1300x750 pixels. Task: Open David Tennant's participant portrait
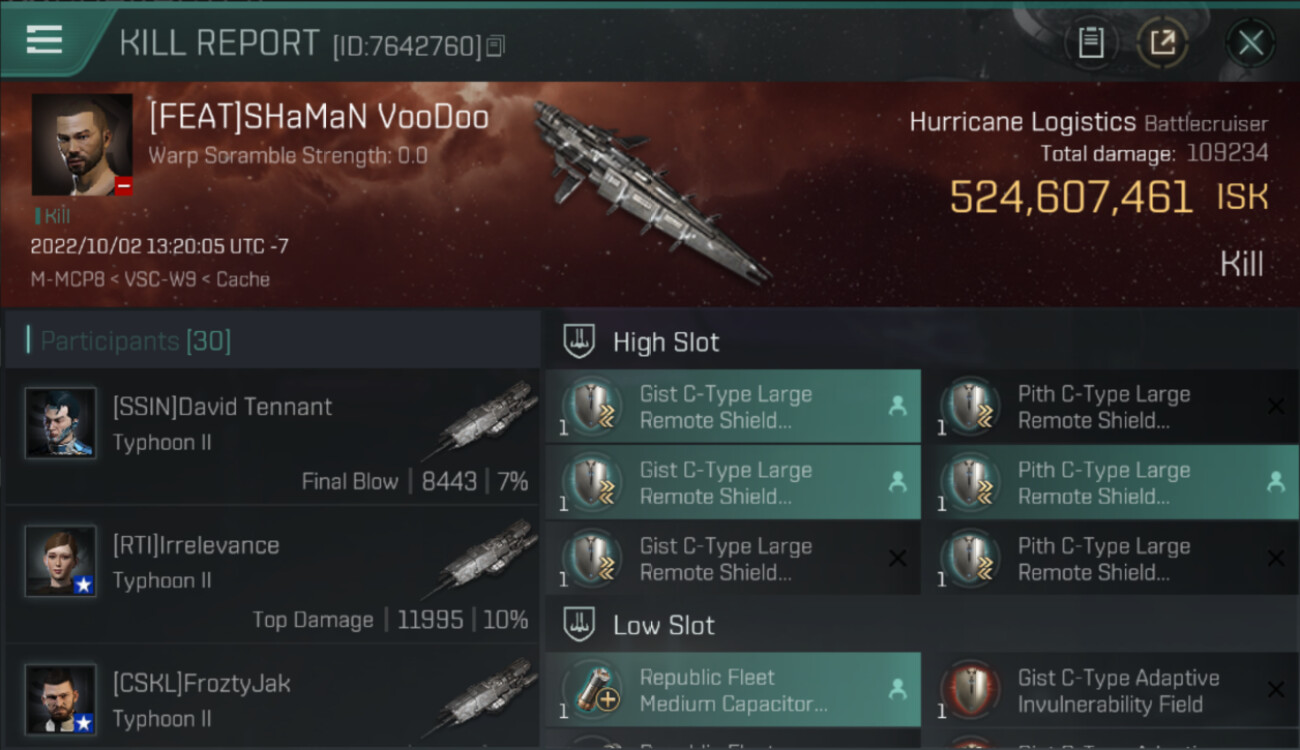(x=61, y=423)
